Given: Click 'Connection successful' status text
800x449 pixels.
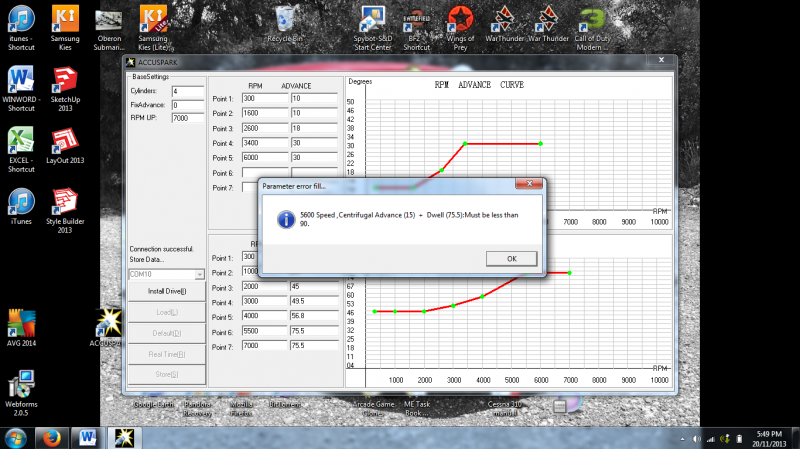Looking at the screenshot, I should point(161,249).
